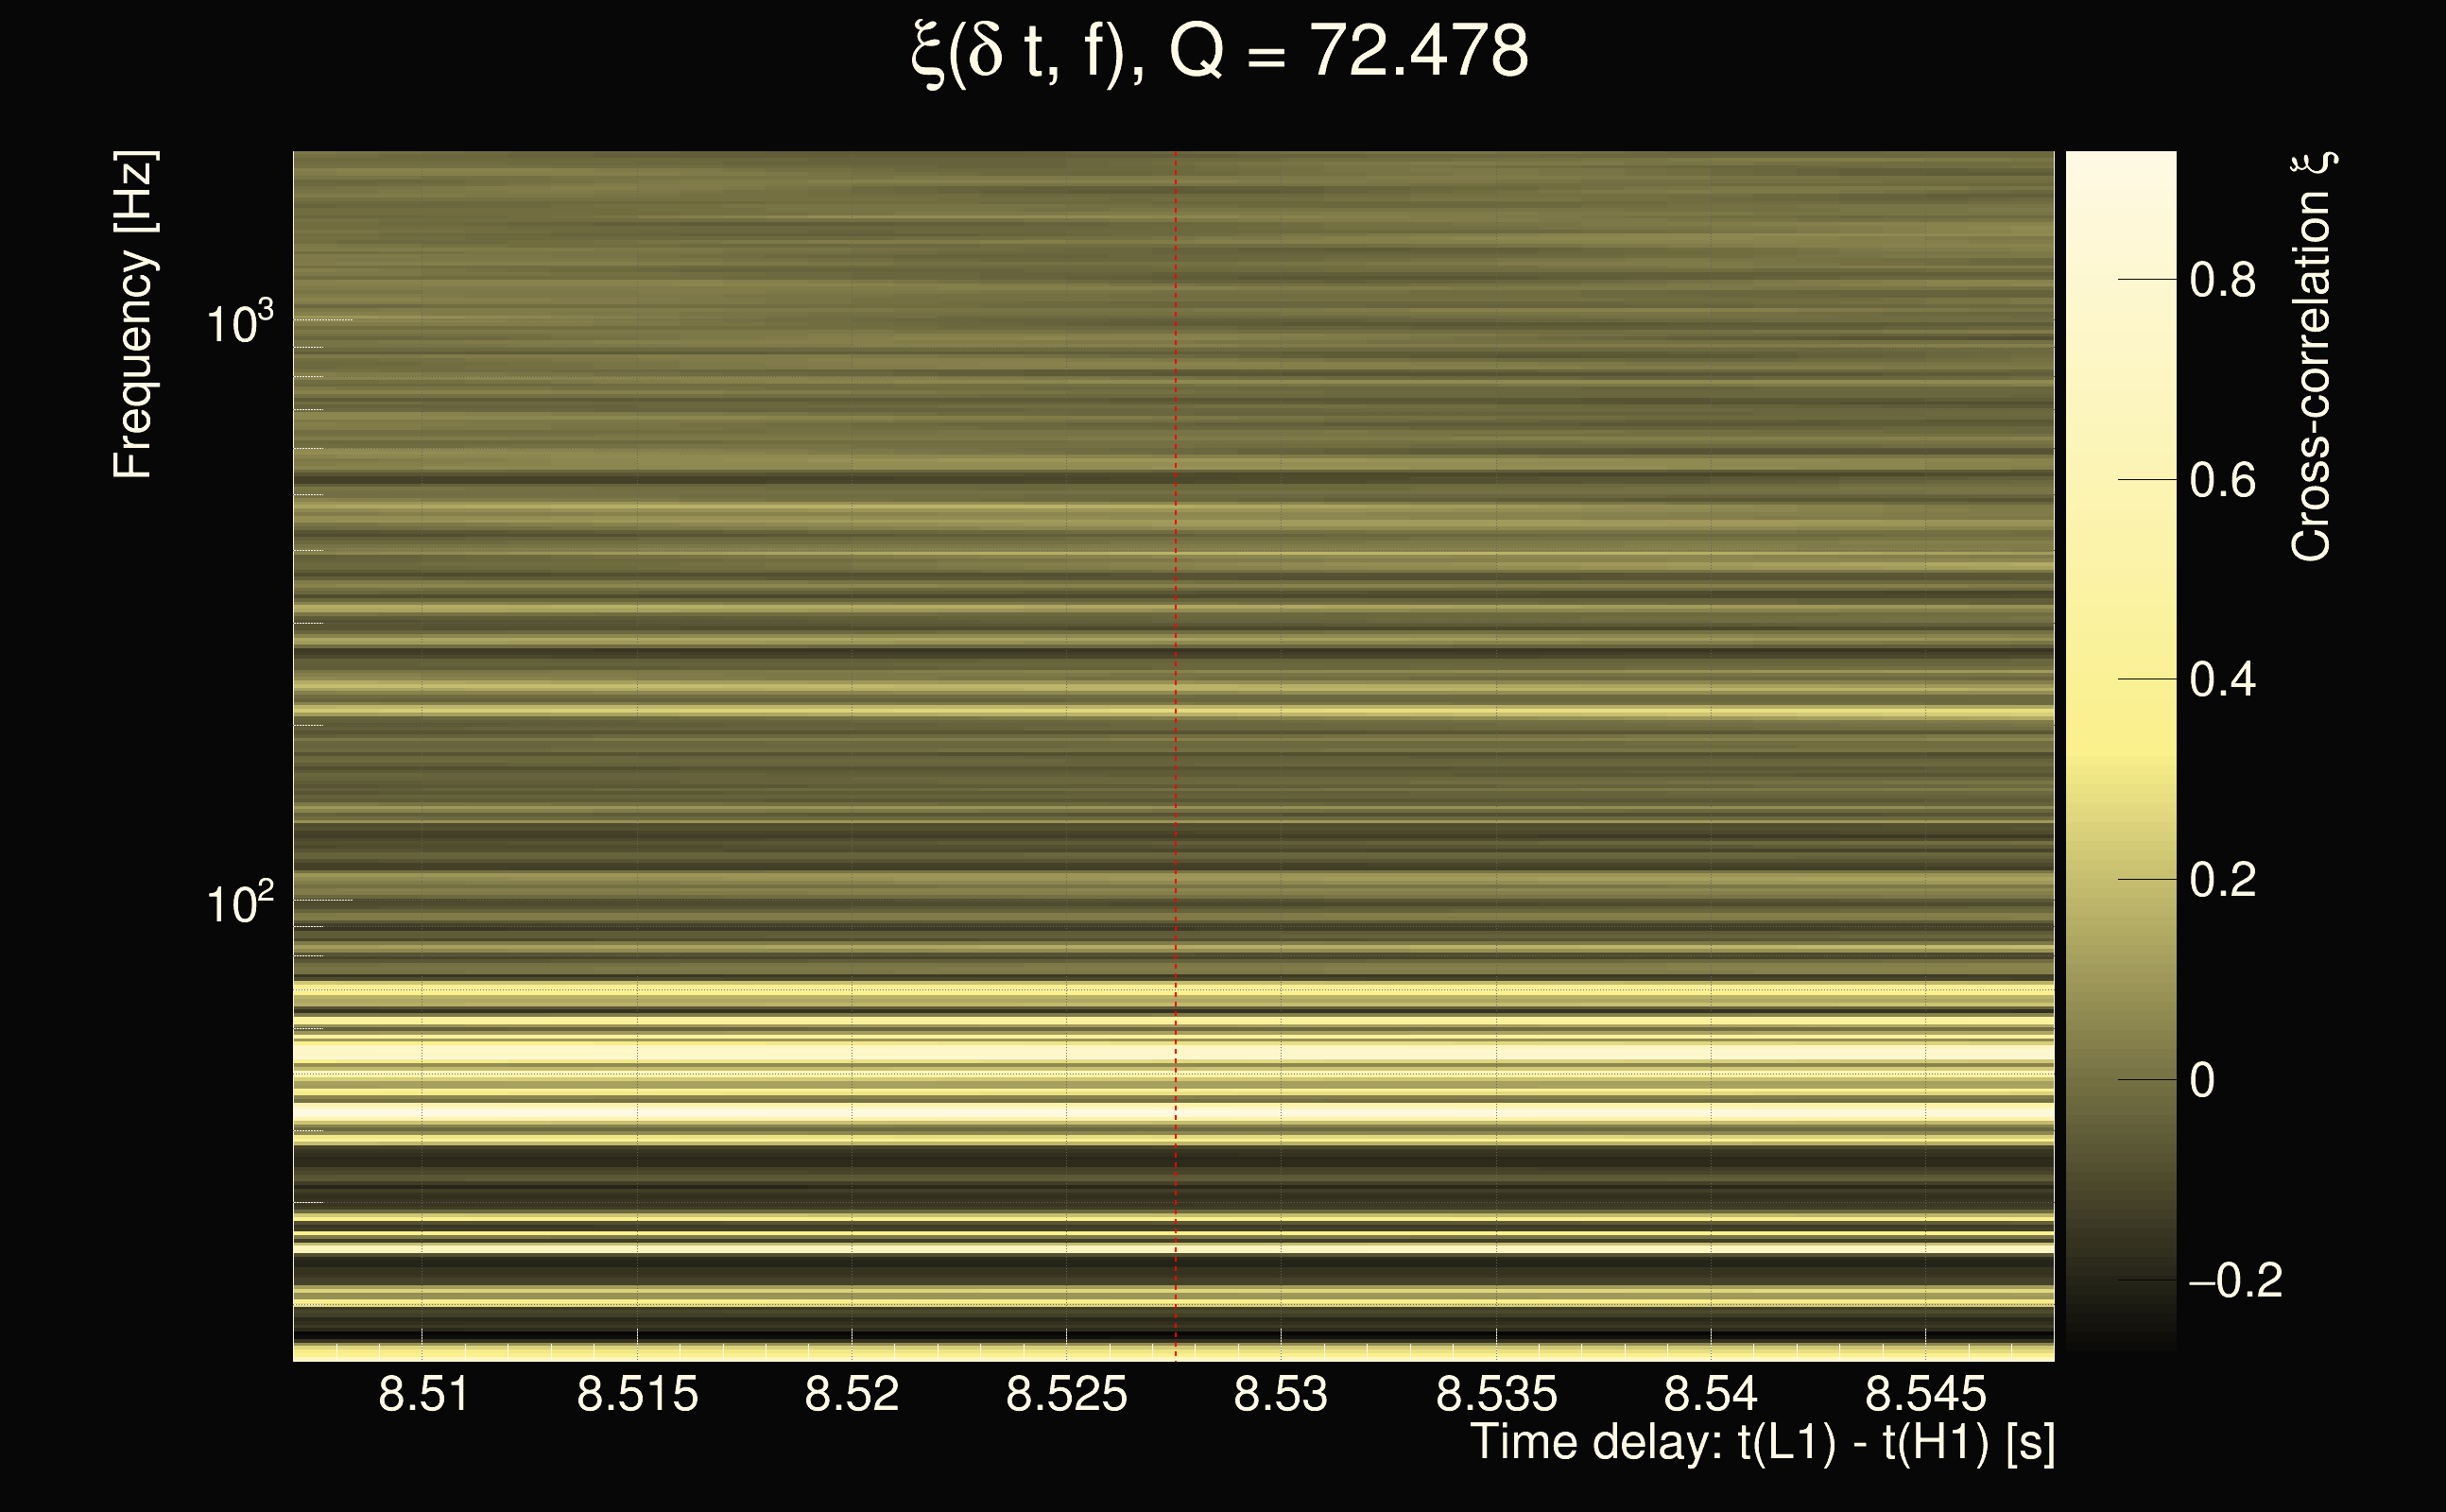The height and width of the screenshot is (1512, 2446).
Task: Click the 0.4 value on the colorbar
Action: (2222, 680)
